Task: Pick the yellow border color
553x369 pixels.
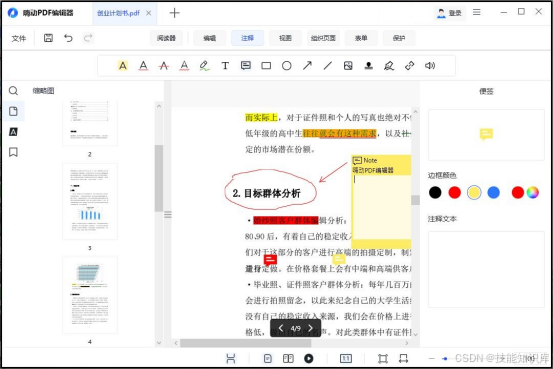Action: [474, 193]
